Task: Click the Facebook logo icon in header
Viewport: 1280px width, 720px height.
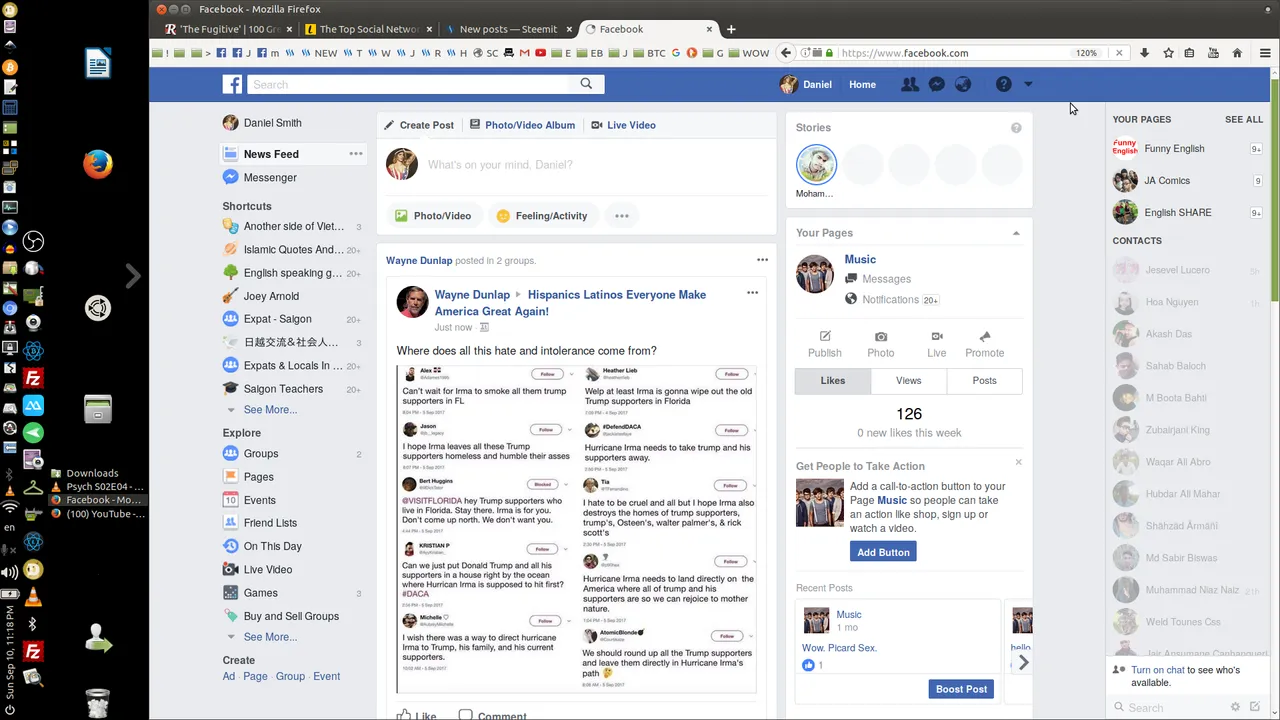Action: tap(232, 85)
